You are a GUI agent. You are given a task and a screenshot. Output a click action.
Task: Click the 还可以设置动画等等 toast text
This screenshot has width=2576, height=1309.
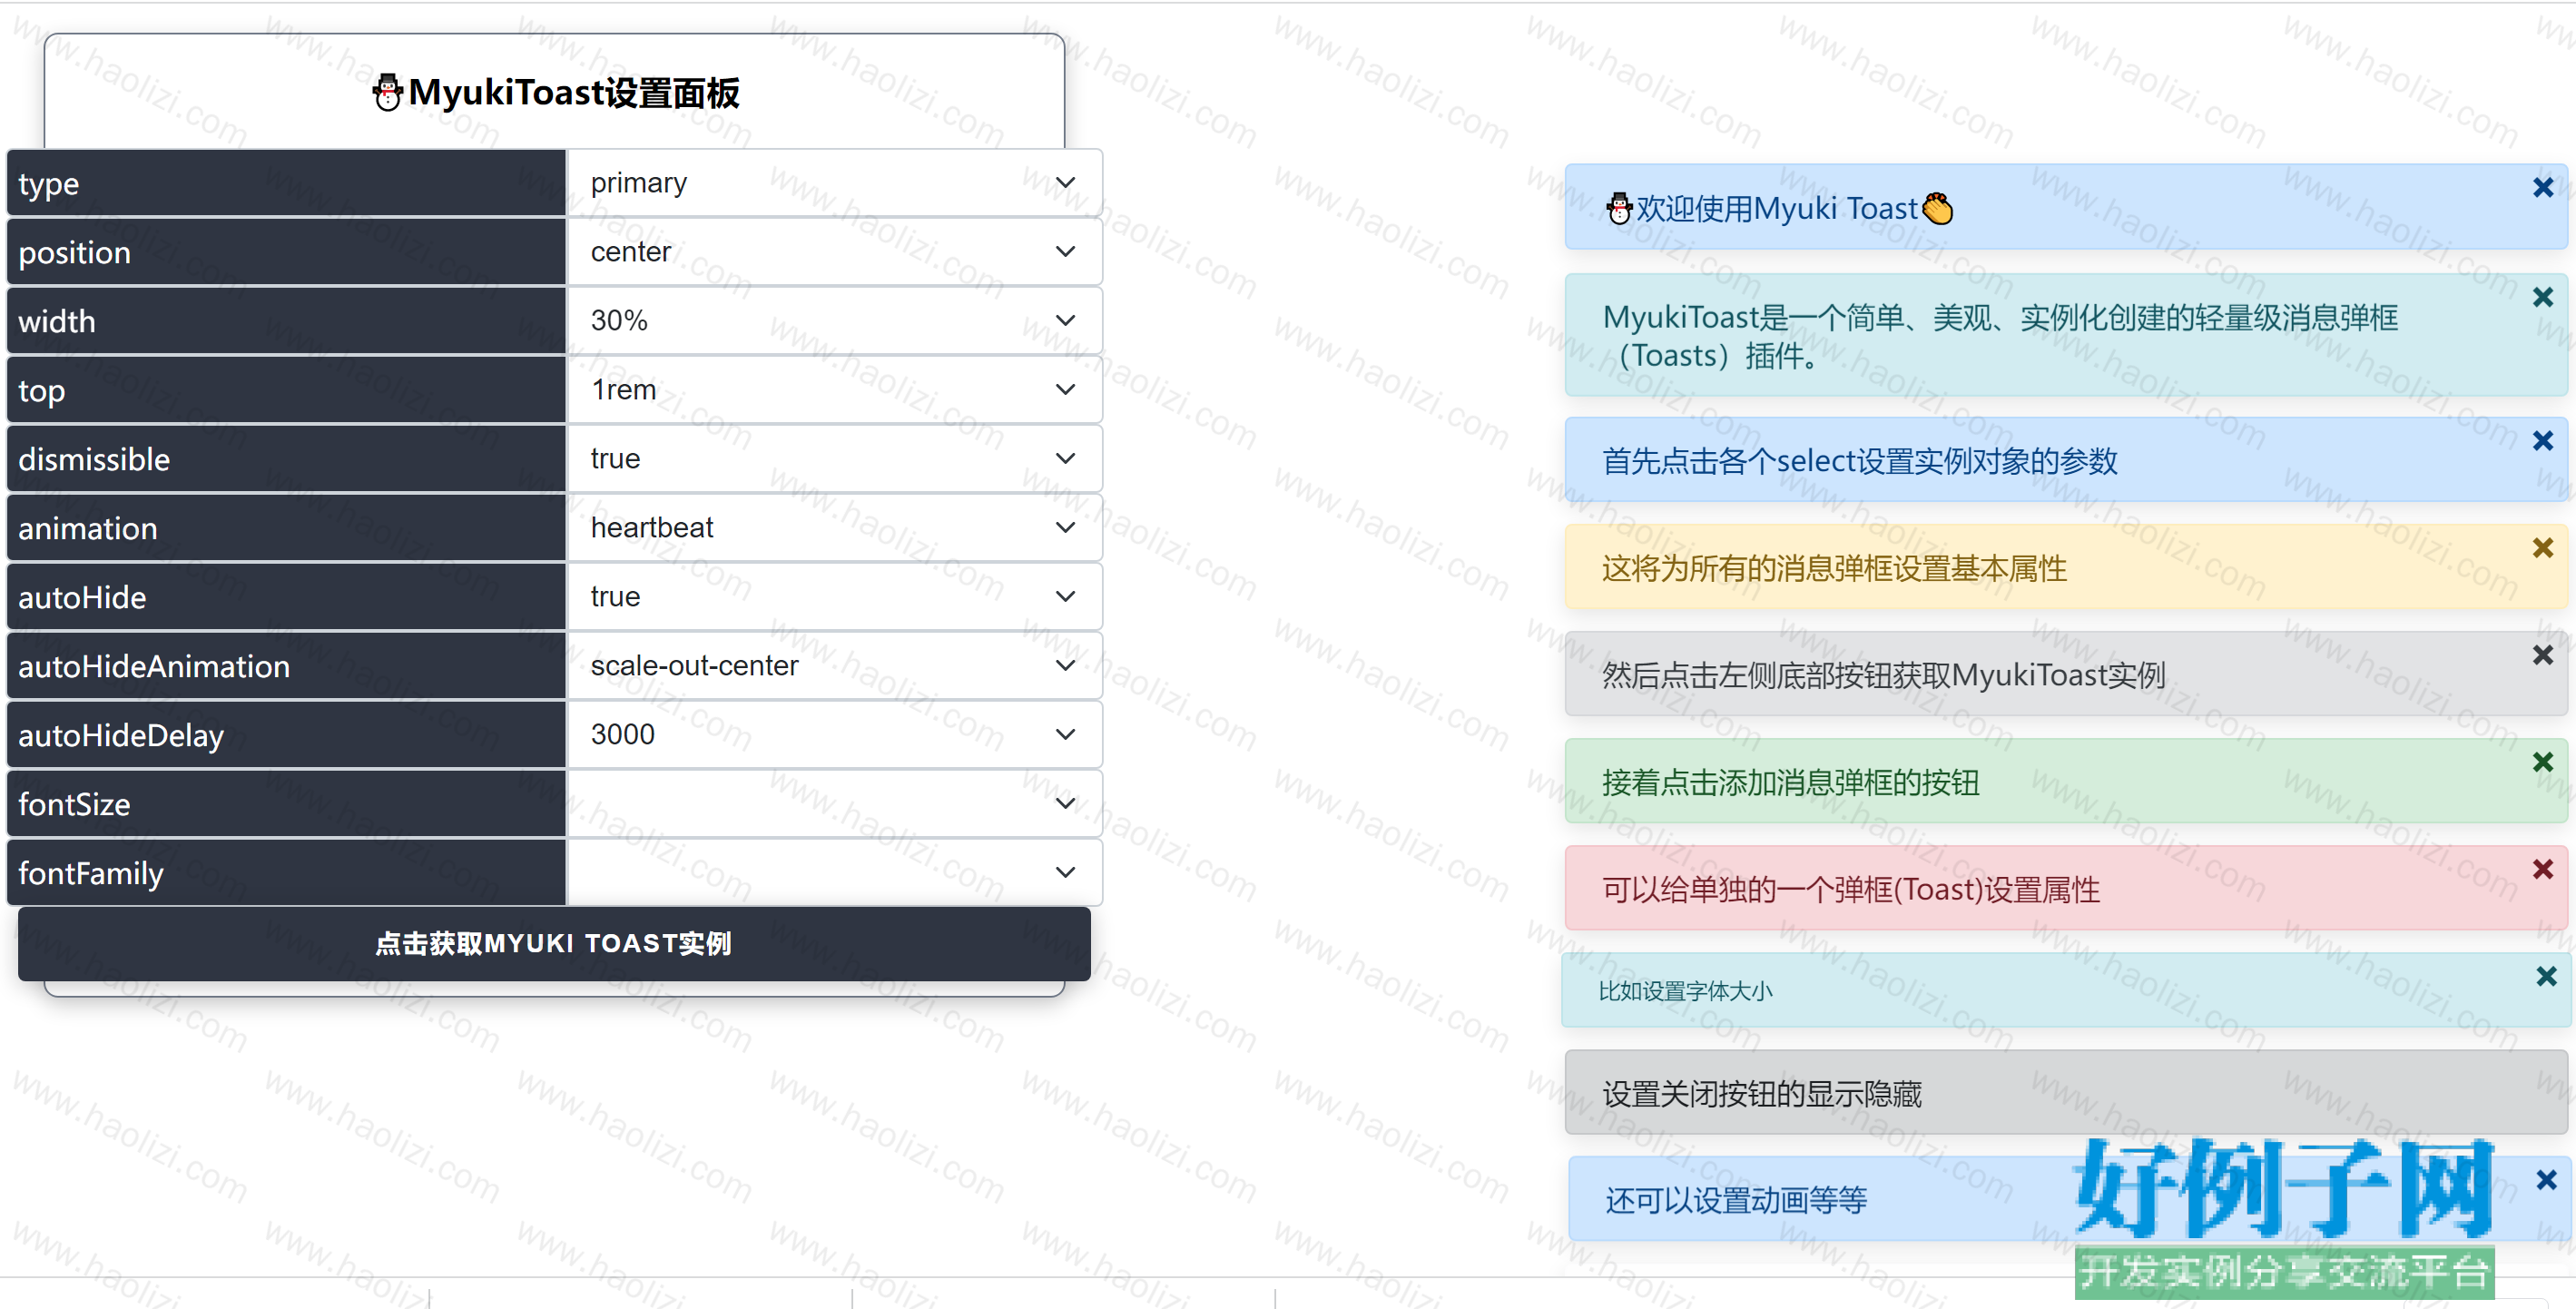point(1736,1200)
